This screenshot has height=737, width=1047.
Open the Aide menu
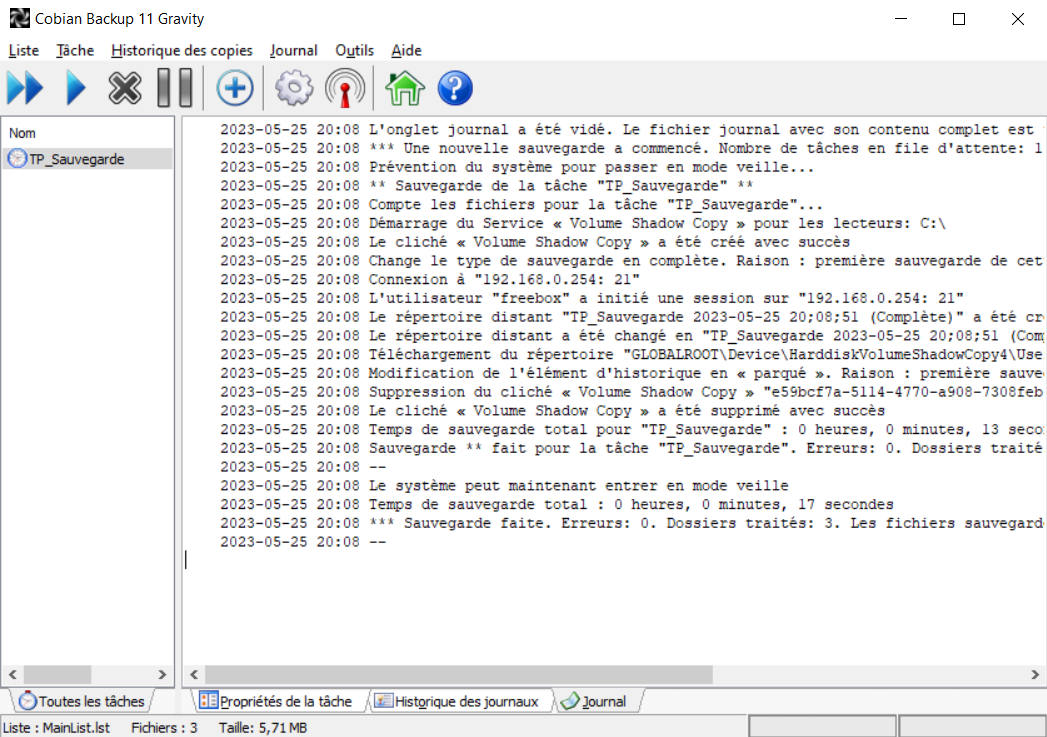click(x=406, y=51)
